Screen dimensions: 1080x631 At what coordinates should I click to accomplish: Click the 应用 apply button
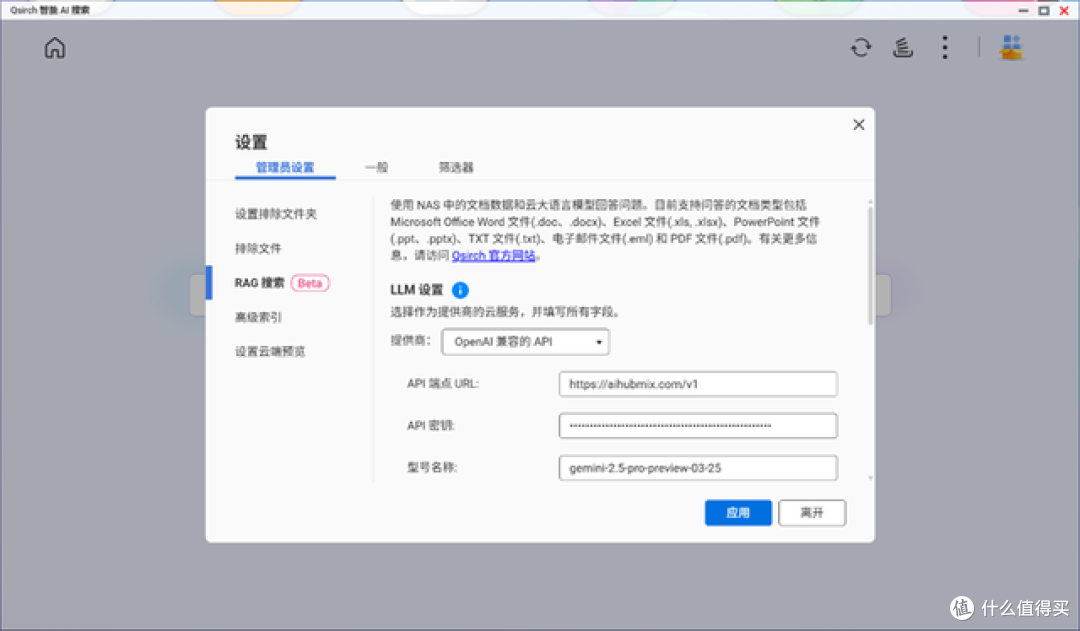click(x=738, y=513)
